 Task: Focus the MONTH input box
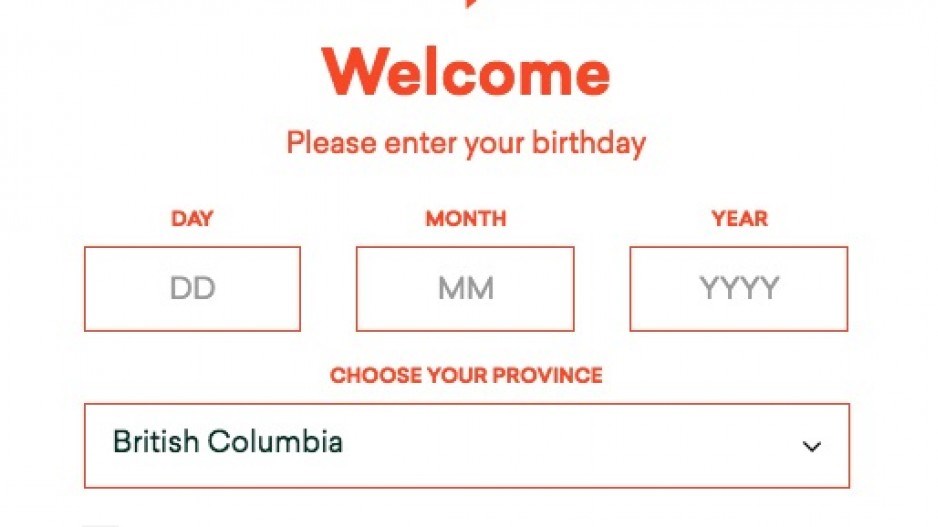pos(465,288)
